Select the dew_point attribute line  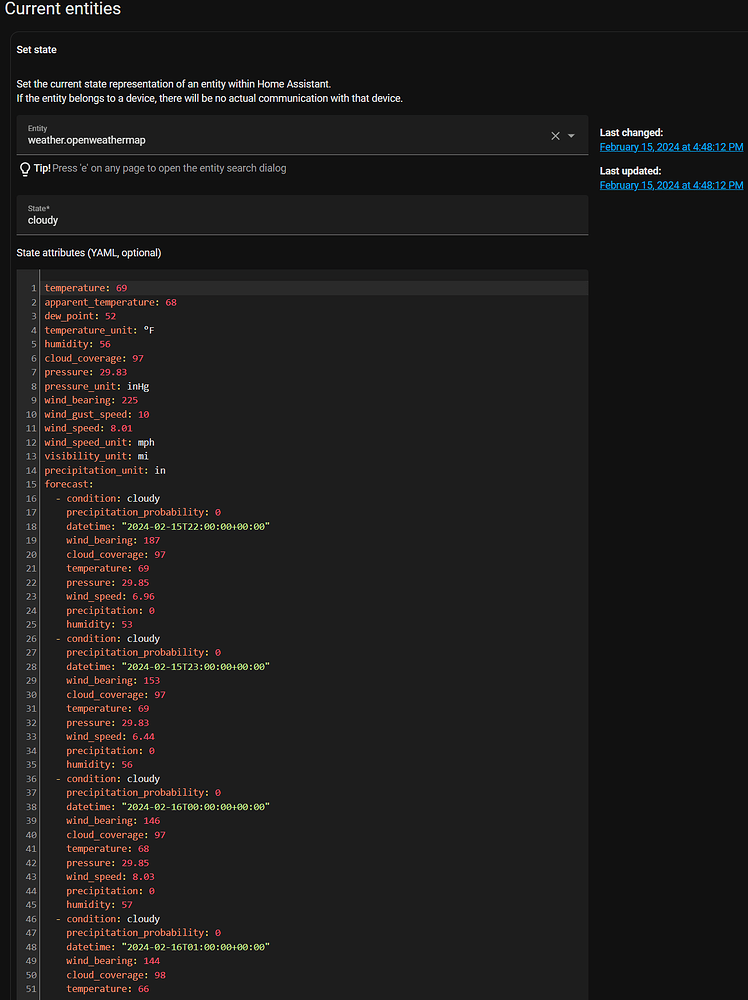coord(80,316)
